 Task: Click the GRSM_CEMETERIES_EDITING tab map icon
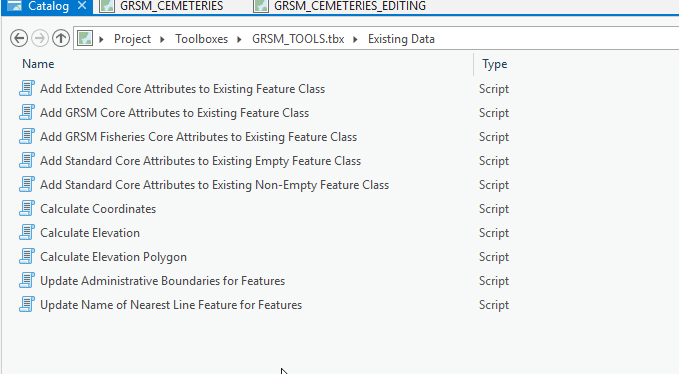tap(261, 6)
